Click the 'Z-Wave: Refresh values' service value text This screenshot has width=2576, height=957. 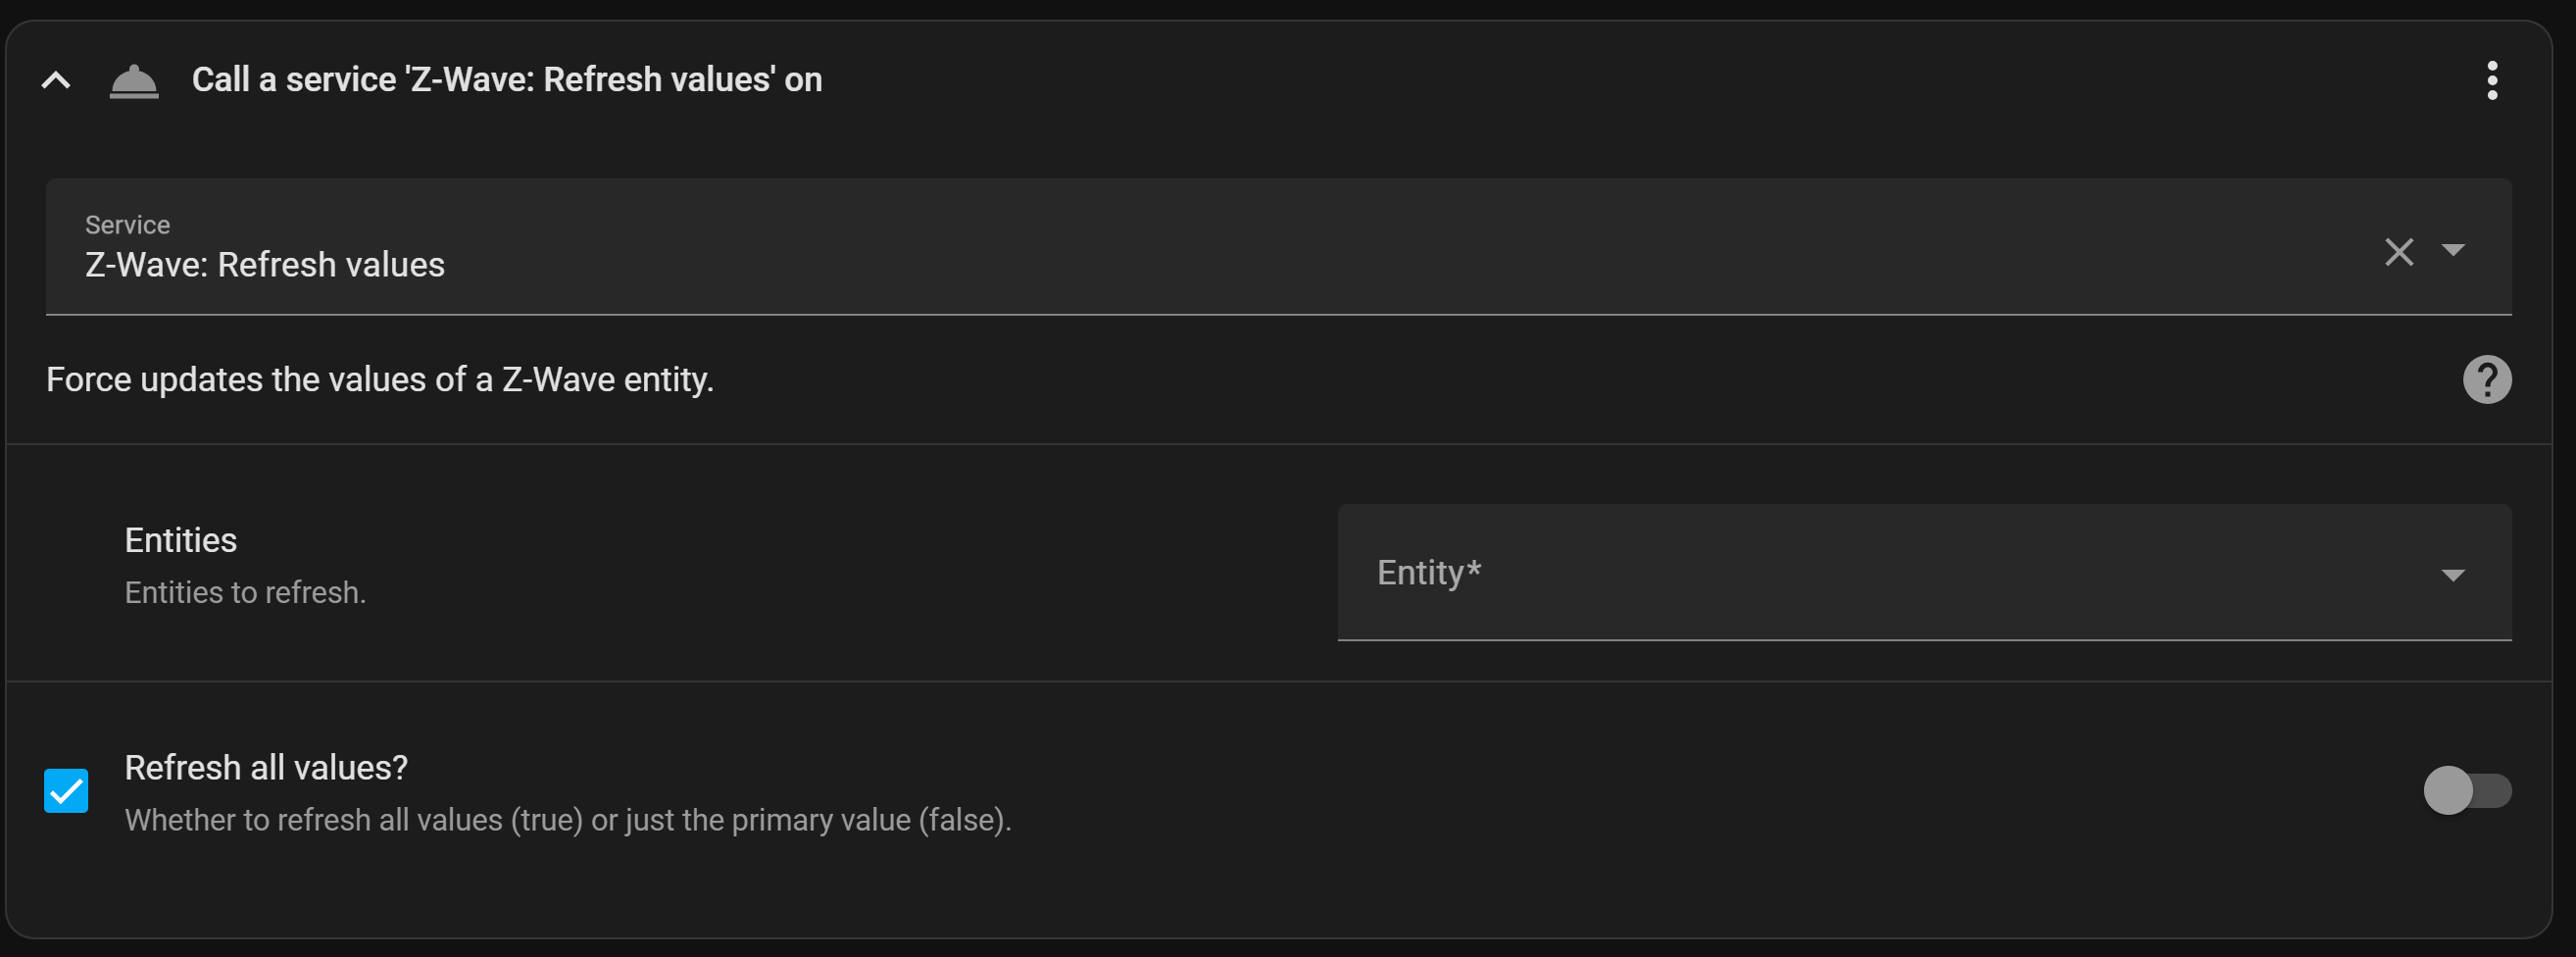click(x=265, y=265)
